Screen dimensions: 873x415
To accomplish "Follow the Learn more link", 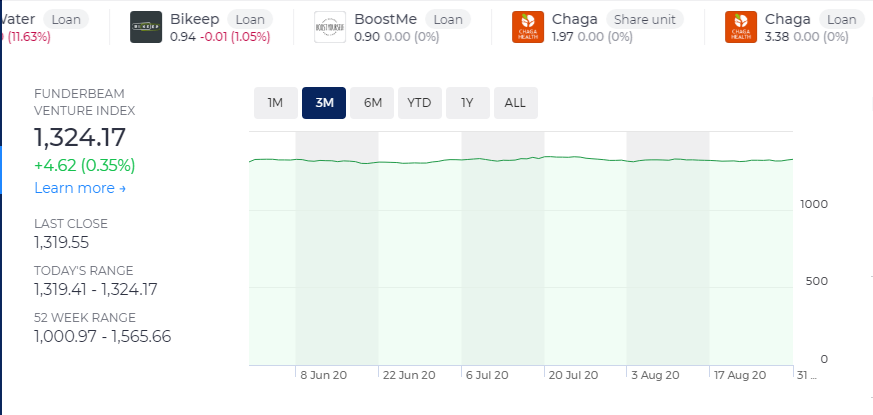I will coord(80,188).
